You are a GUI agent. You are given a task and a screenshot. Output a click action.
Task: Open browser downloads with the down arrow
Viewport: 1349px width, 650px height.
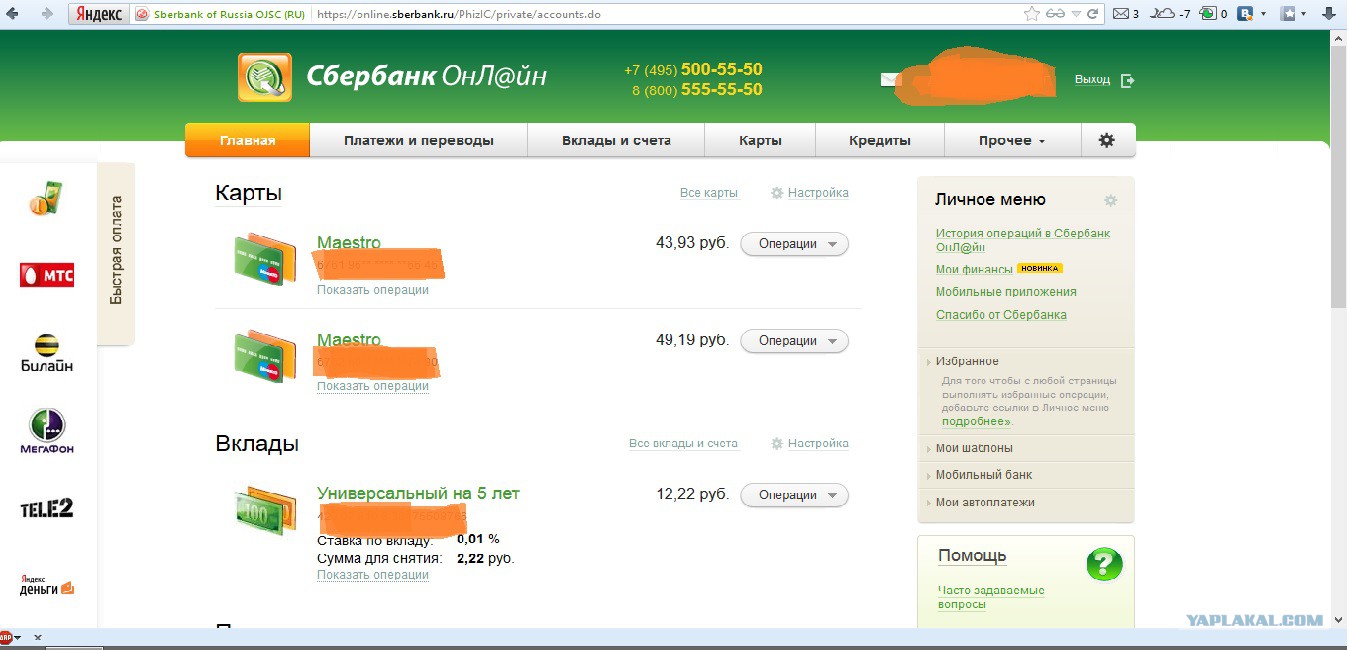pyautogui.click(x=1328, y=14)
